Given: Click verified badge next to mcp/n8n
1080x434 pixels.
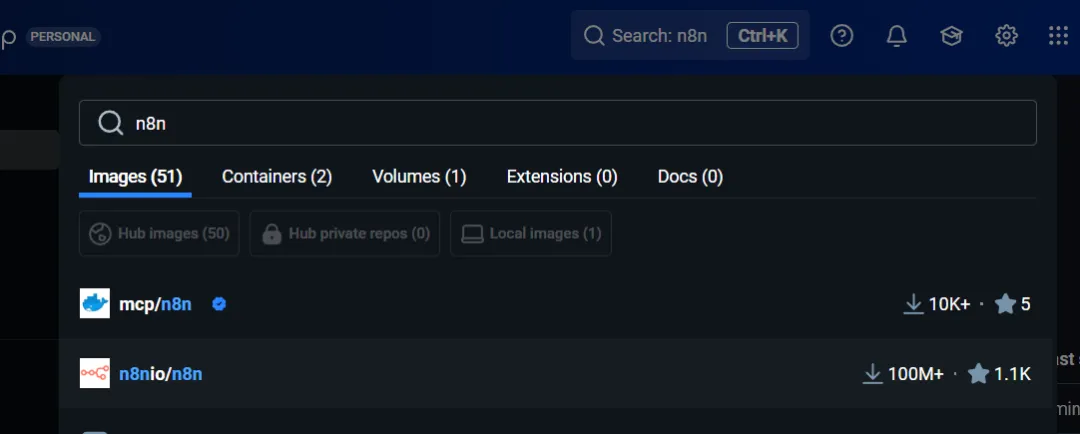Looking at the screenshot, I should tap(219, 304).
